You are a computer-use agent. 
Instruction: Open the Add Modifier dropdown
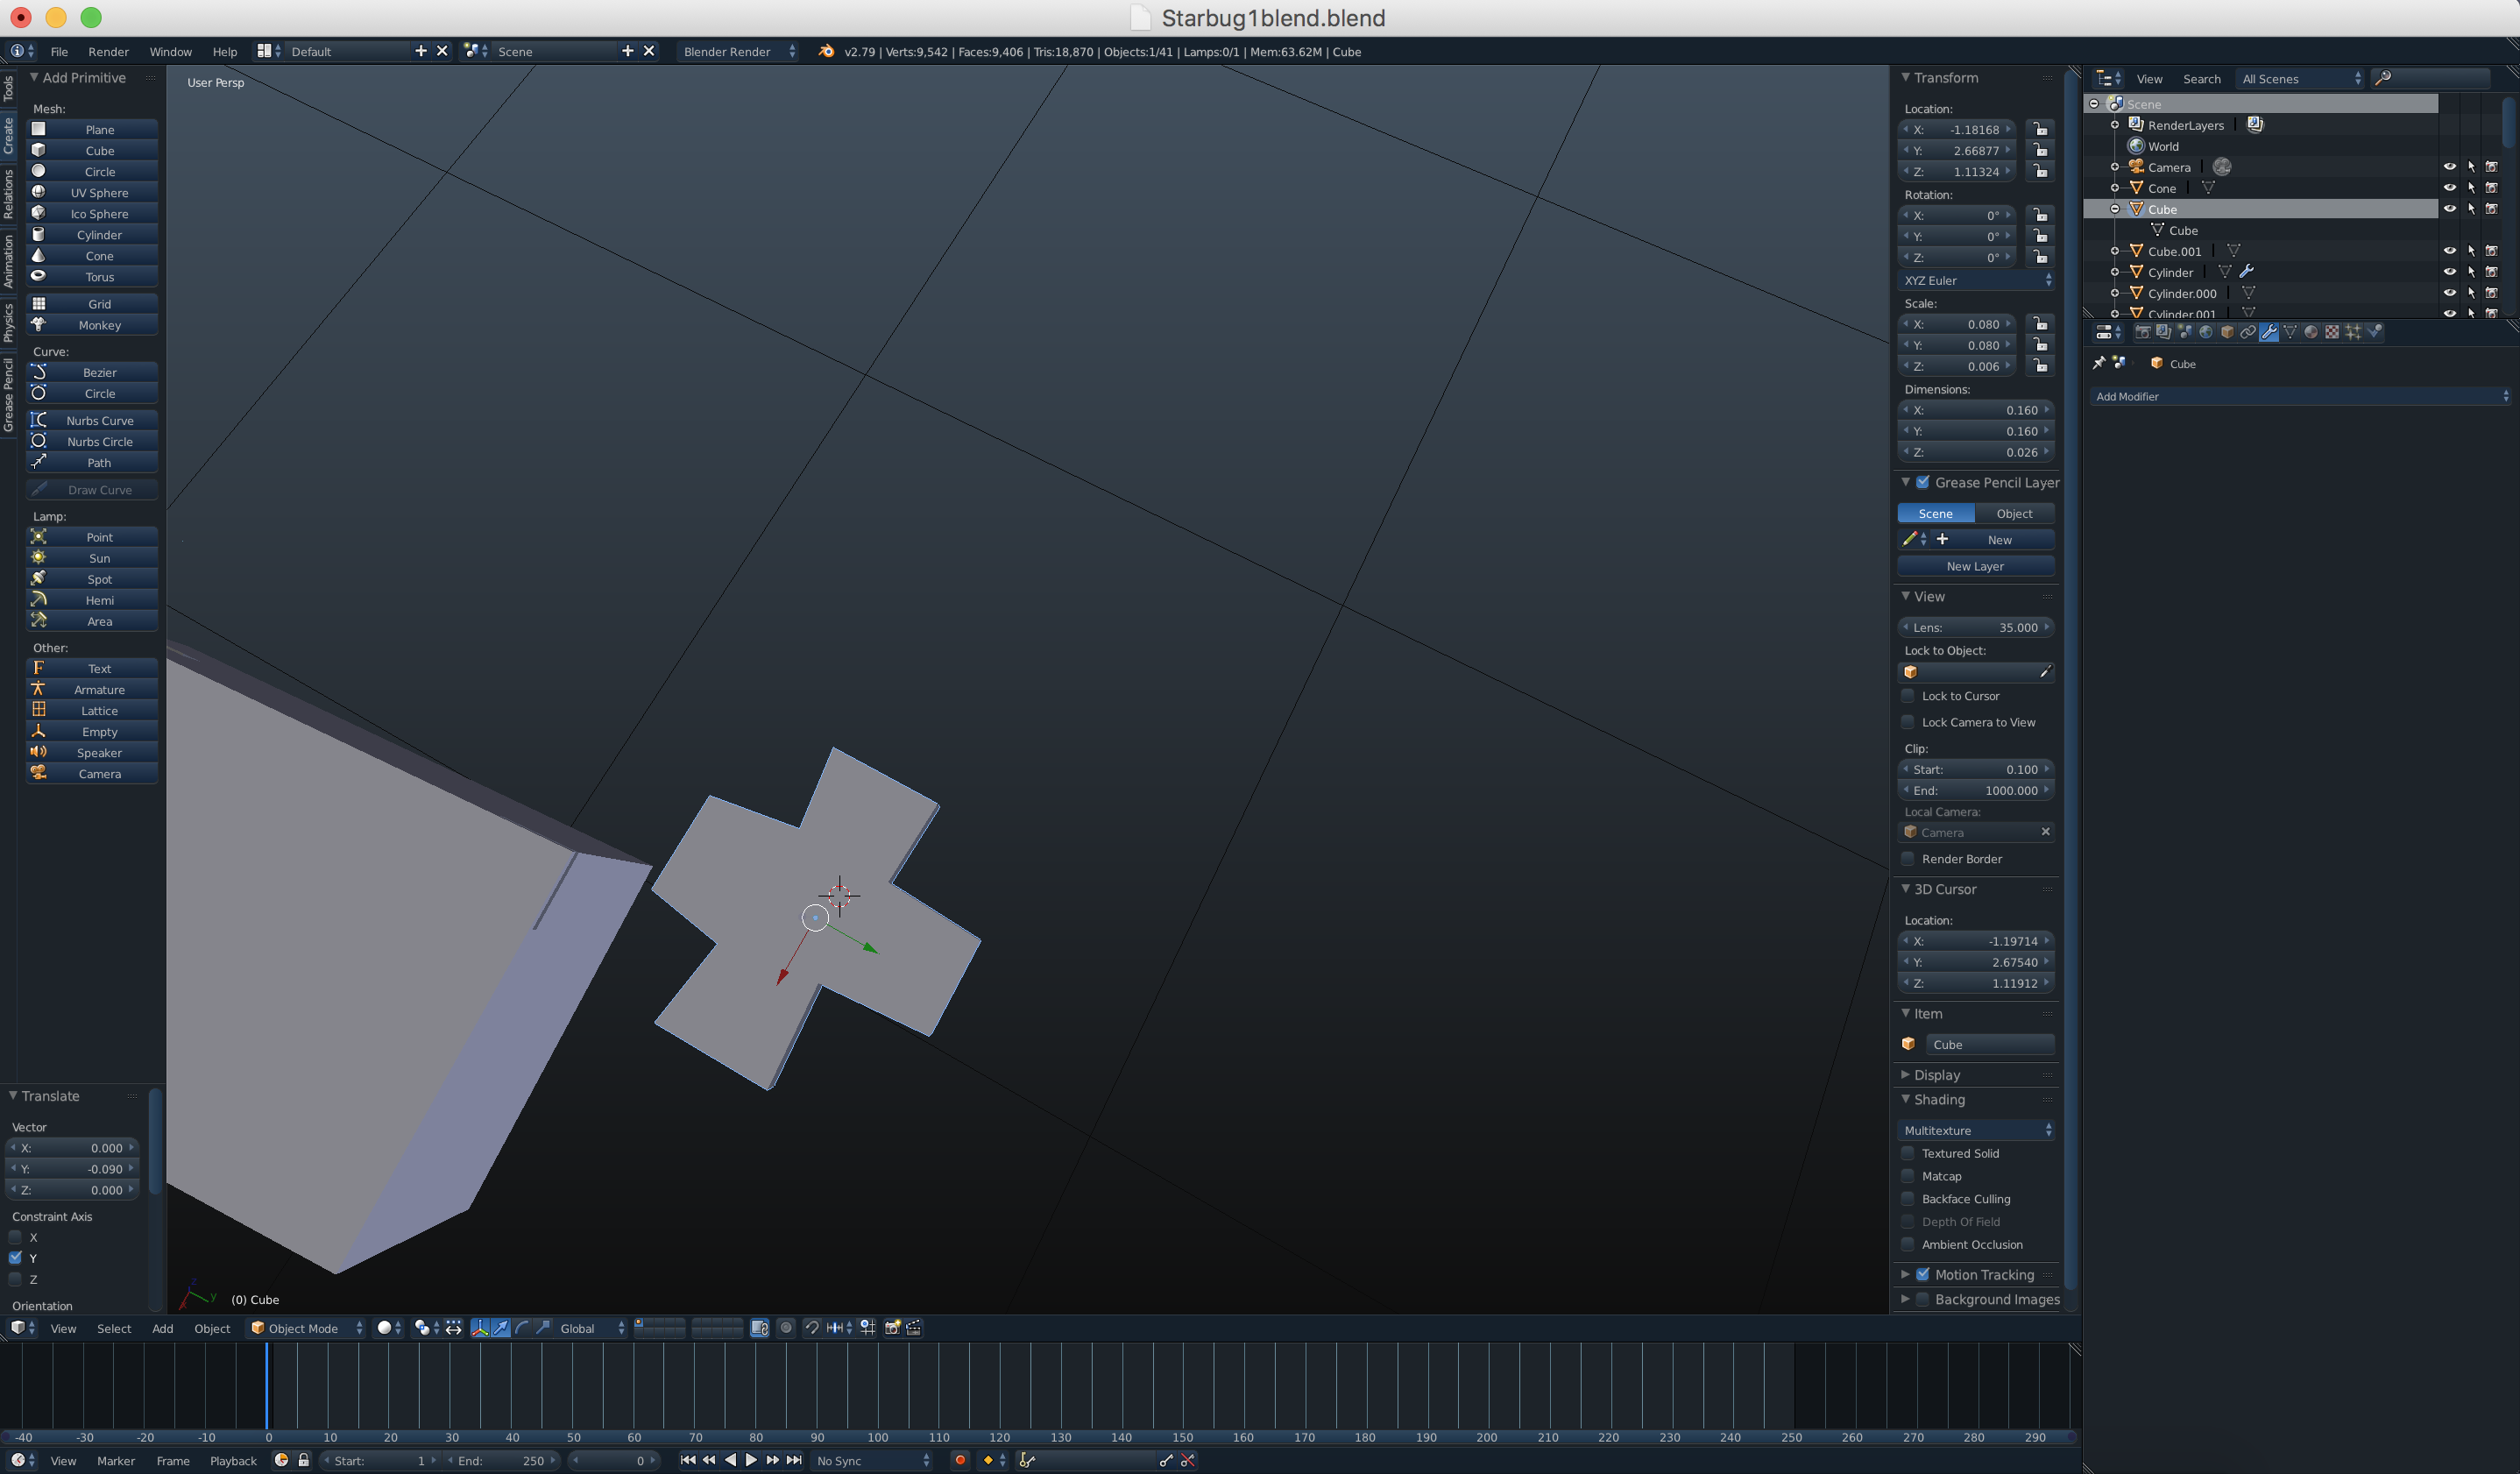tap(2301, 397)
